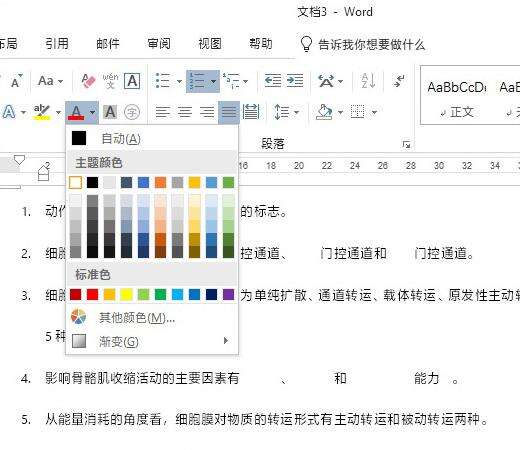Toggle show paragraph marks icon
520x450 pixels.
click(399, 81)
